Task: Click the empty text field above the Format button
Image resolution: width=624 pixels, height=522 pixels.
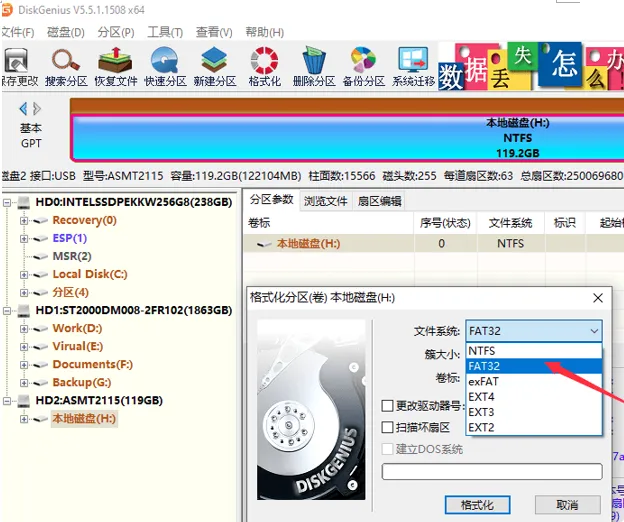Action: click(x=492, y=471)
